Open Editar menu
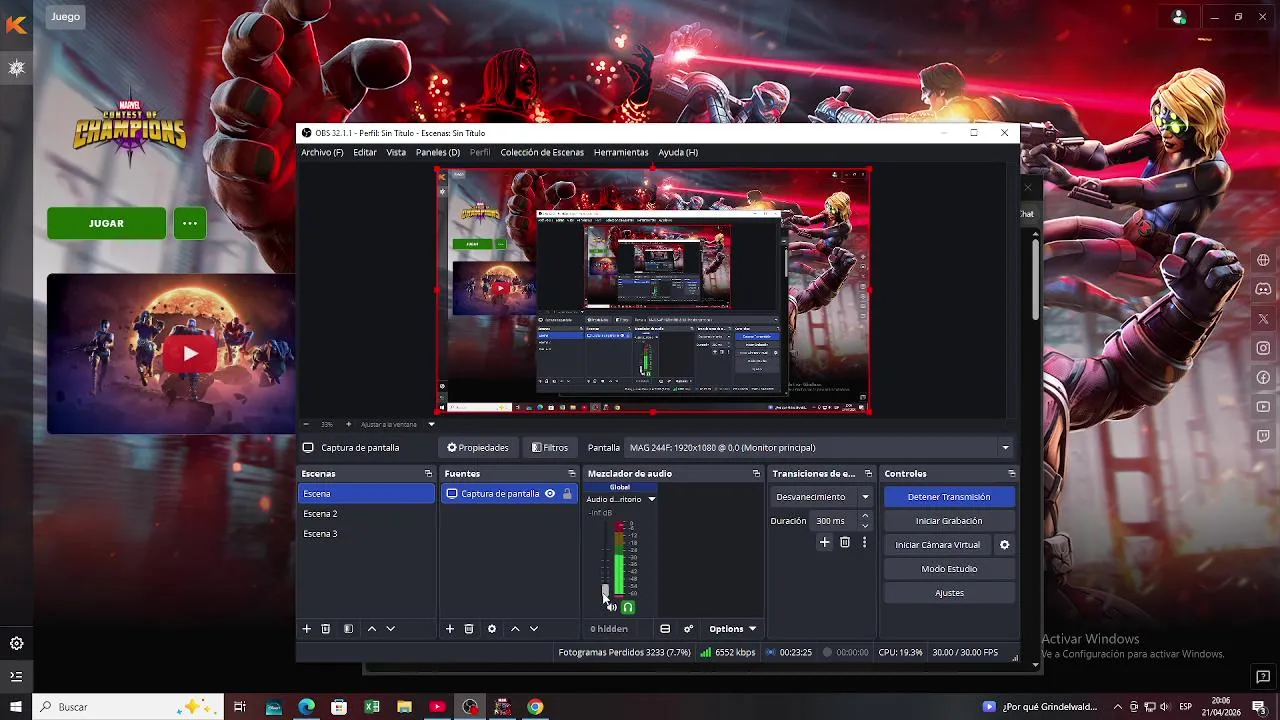Screen dimensions: 1280x720 coord(365,152)
